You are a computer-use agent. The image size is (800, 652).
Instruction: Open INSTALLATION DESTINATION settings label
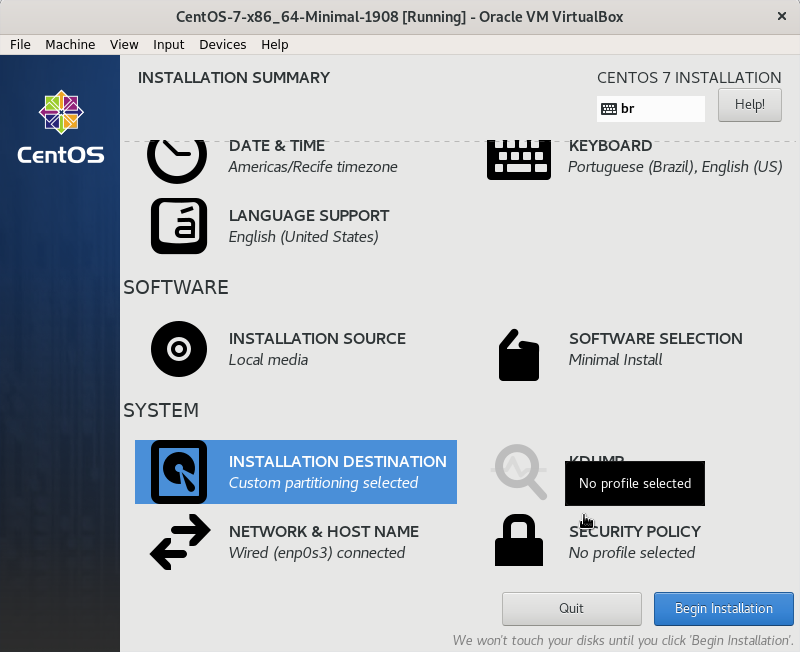pyautogui.click(x=337, y=462)
